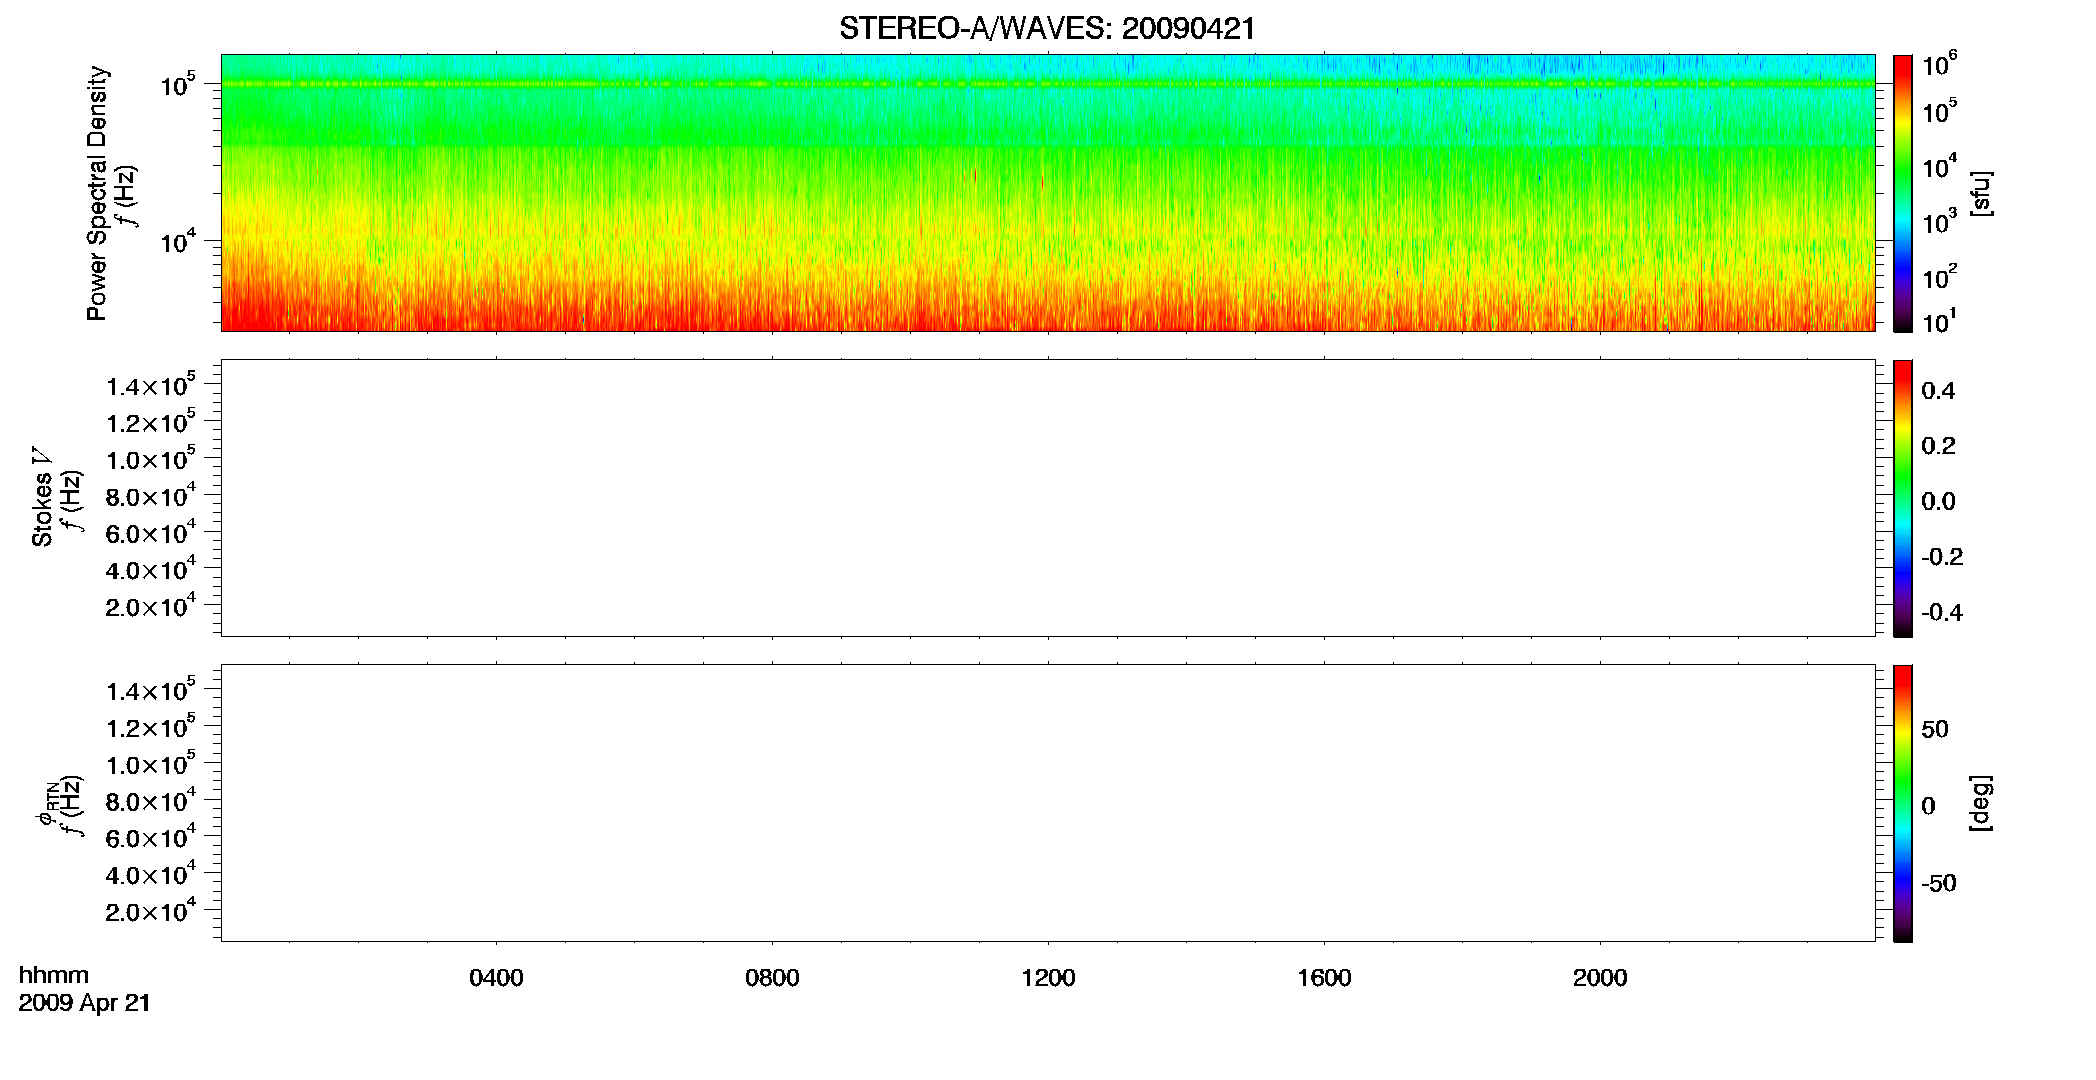Screen dimensions: 2096x1080
Task: Click the Stokes V axis title
Action: 42,497
